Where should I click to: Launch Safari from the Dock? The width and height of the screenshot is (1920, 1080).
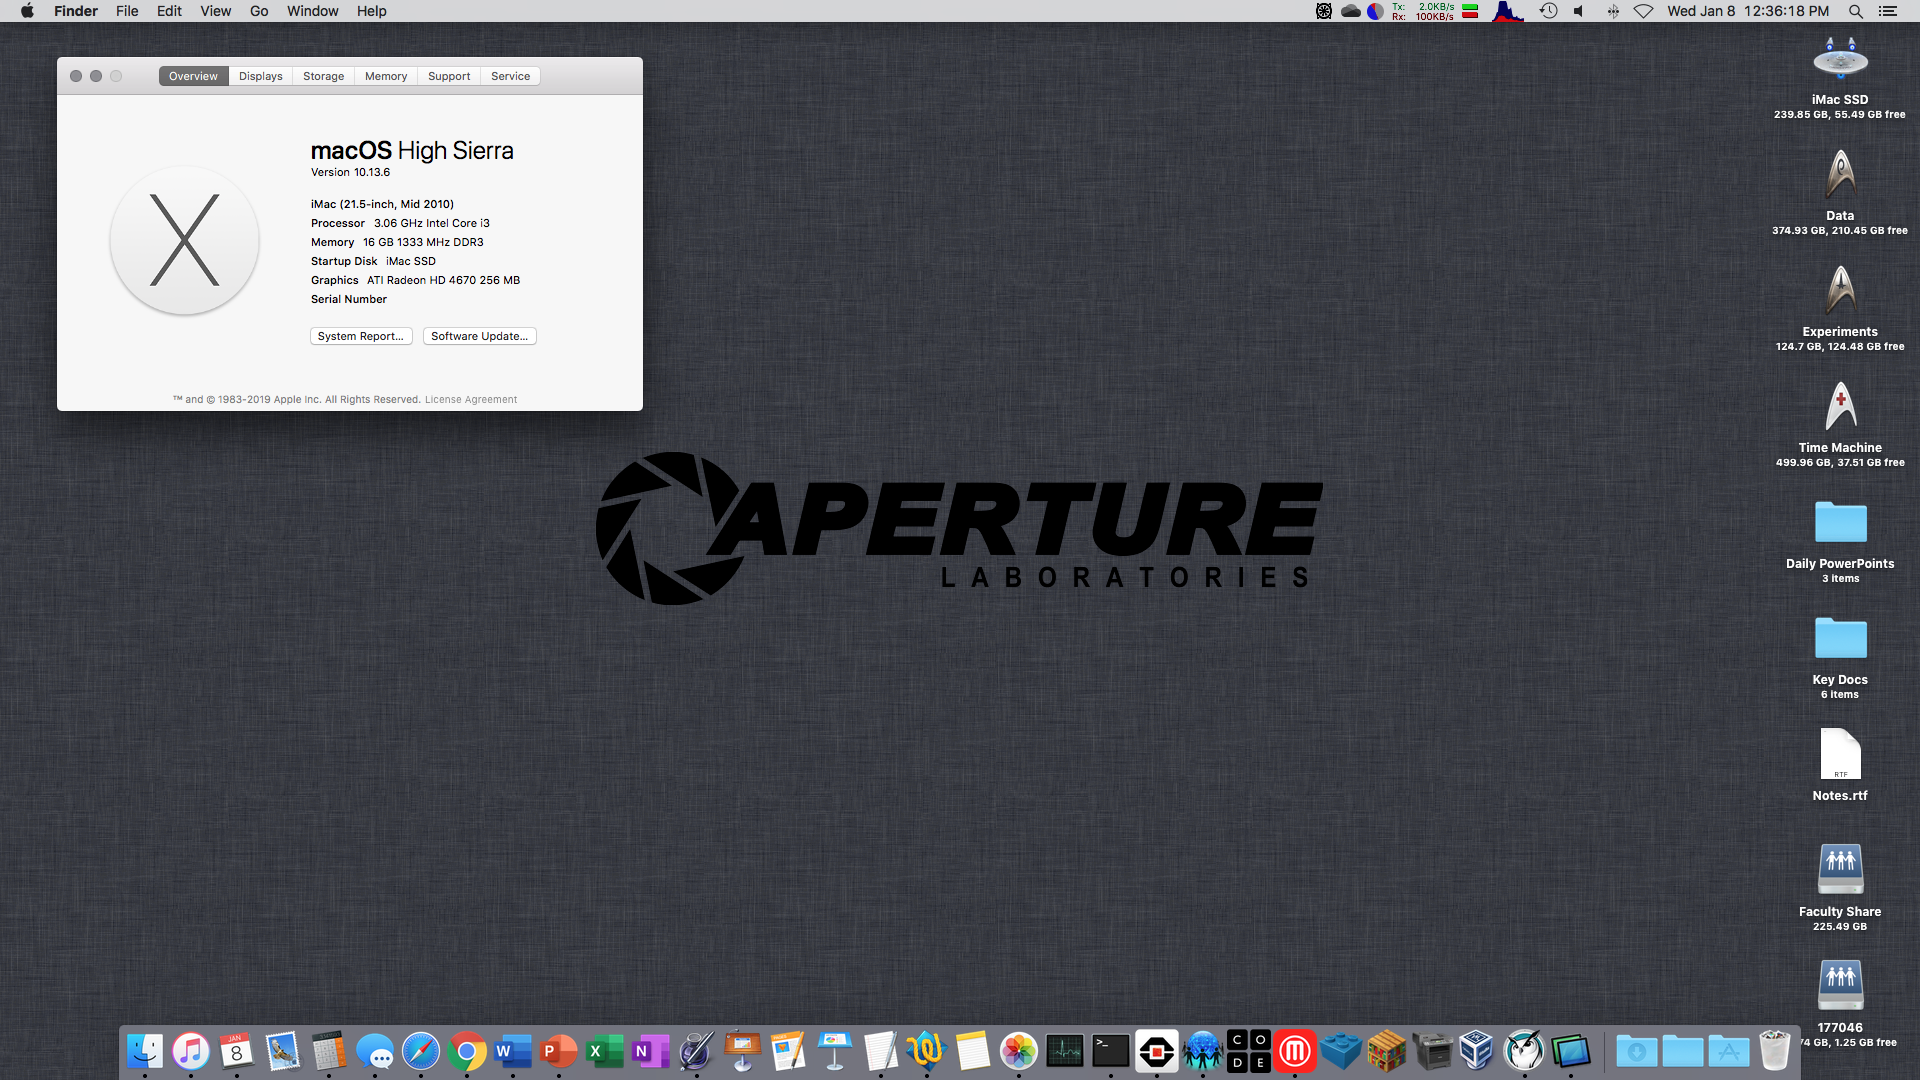[x=421, y=1051]
